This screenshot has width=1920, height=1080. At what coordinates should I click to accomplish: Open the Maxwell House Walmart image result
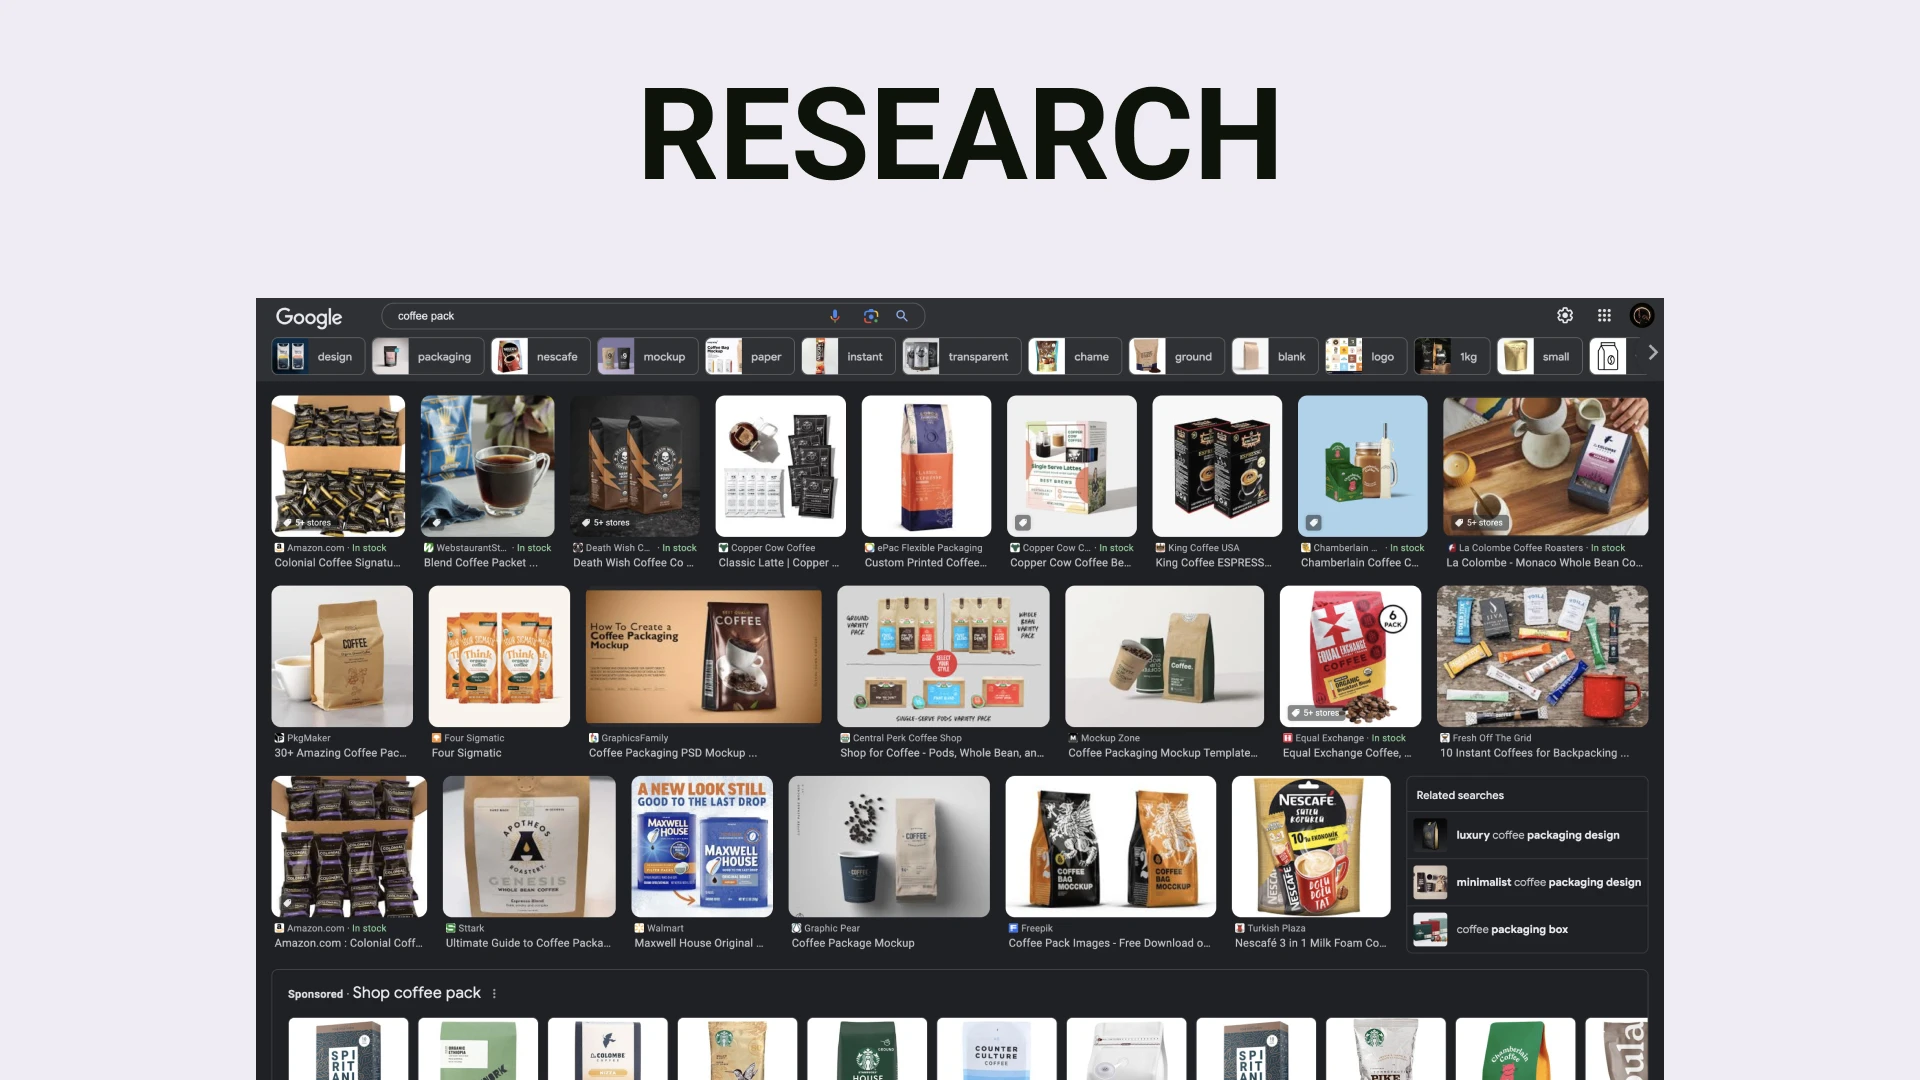click(702, 846)
